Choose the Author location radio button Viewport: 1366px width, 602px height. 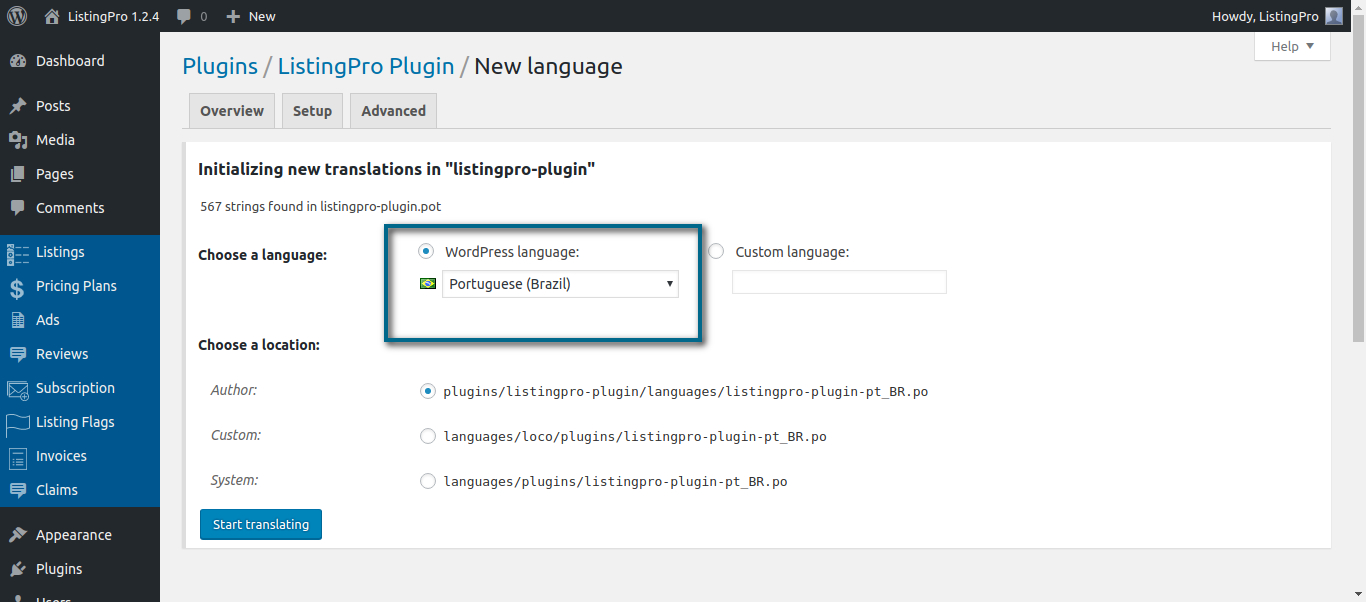coord(428,391)
